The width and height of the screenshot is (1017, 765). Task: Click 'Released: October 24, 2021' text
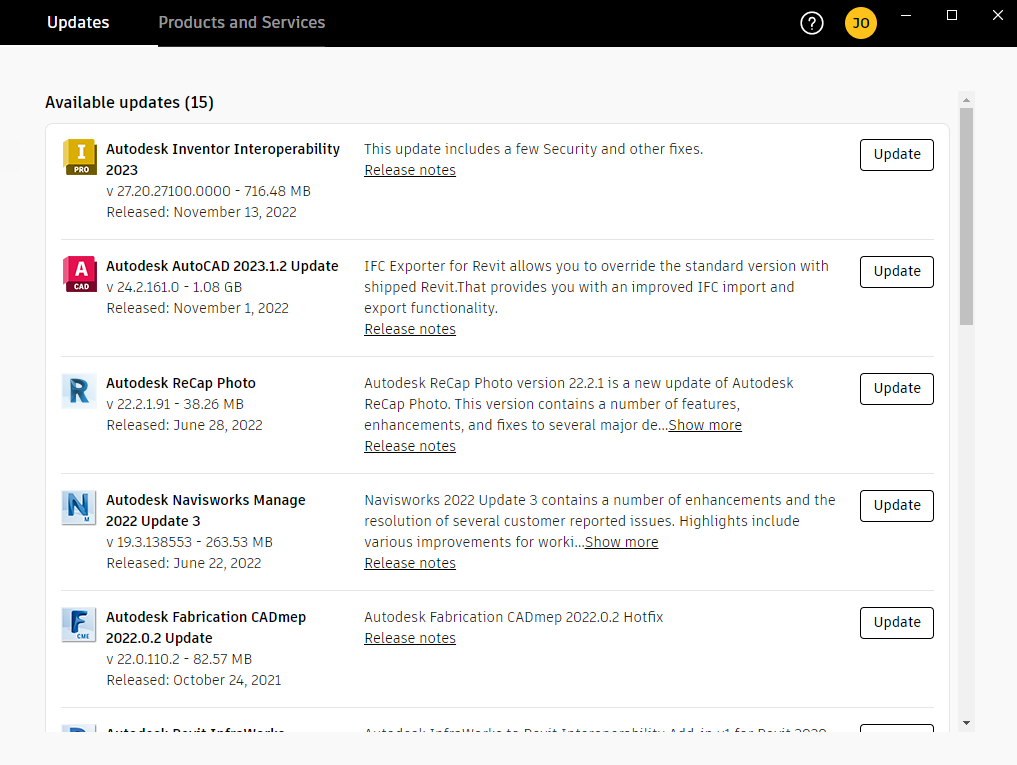pyautogui.click(x=194, y=680)
